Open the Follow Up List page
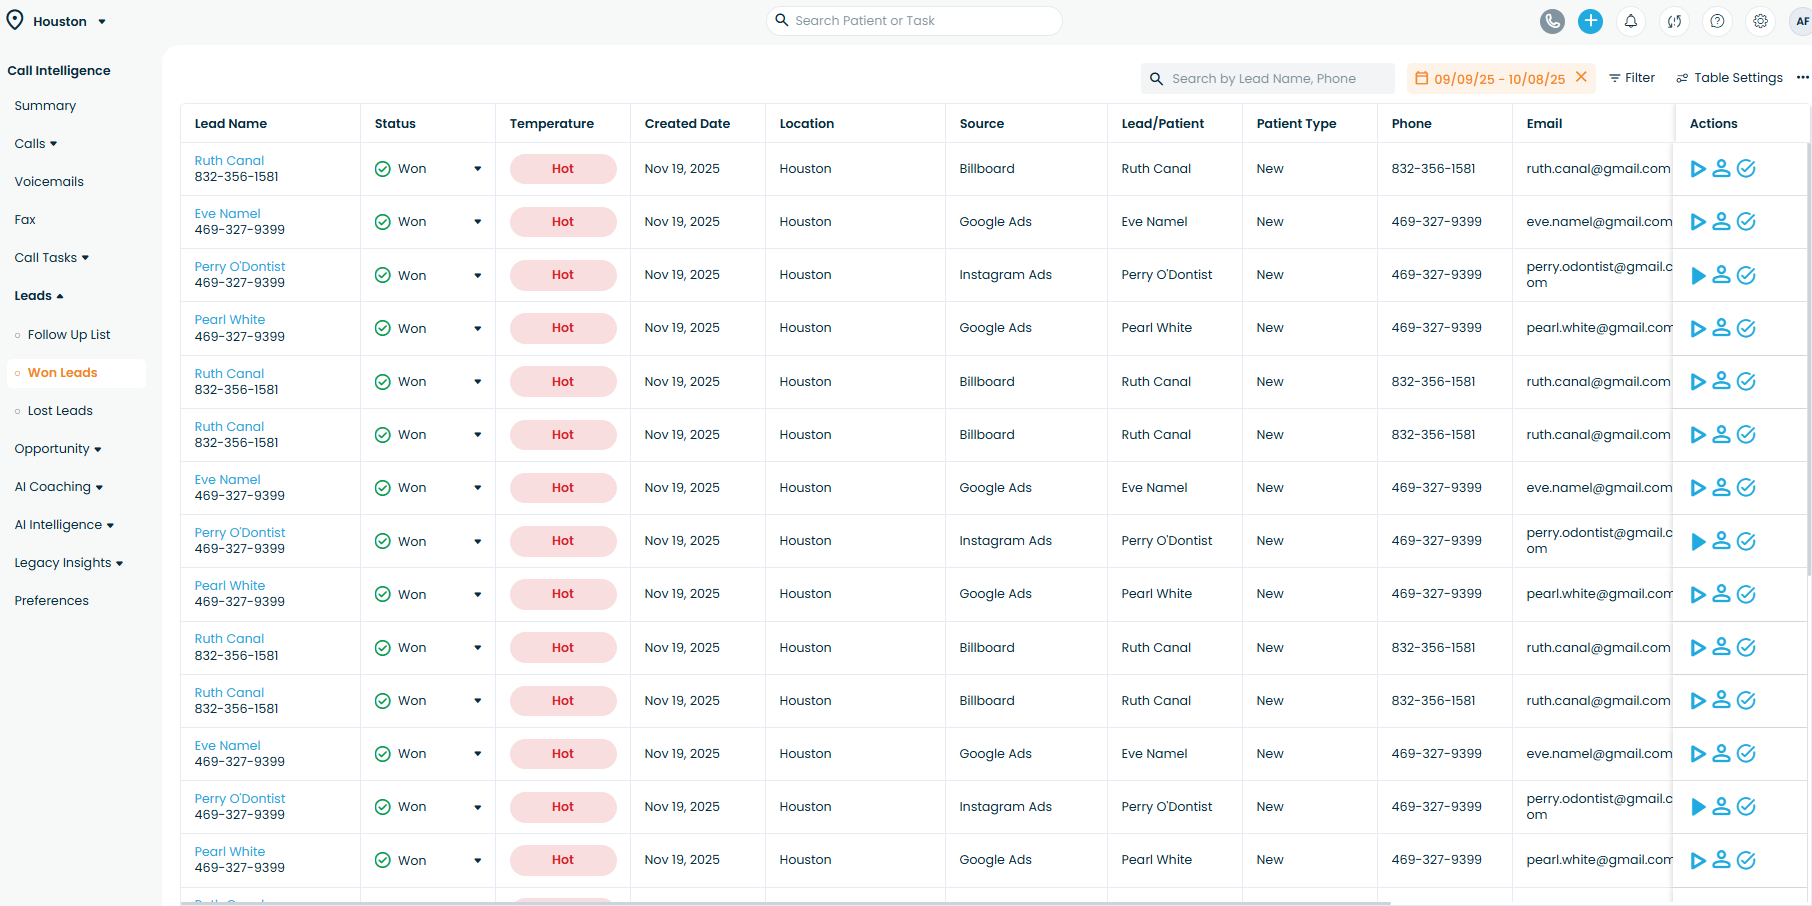 pos(69,335)
